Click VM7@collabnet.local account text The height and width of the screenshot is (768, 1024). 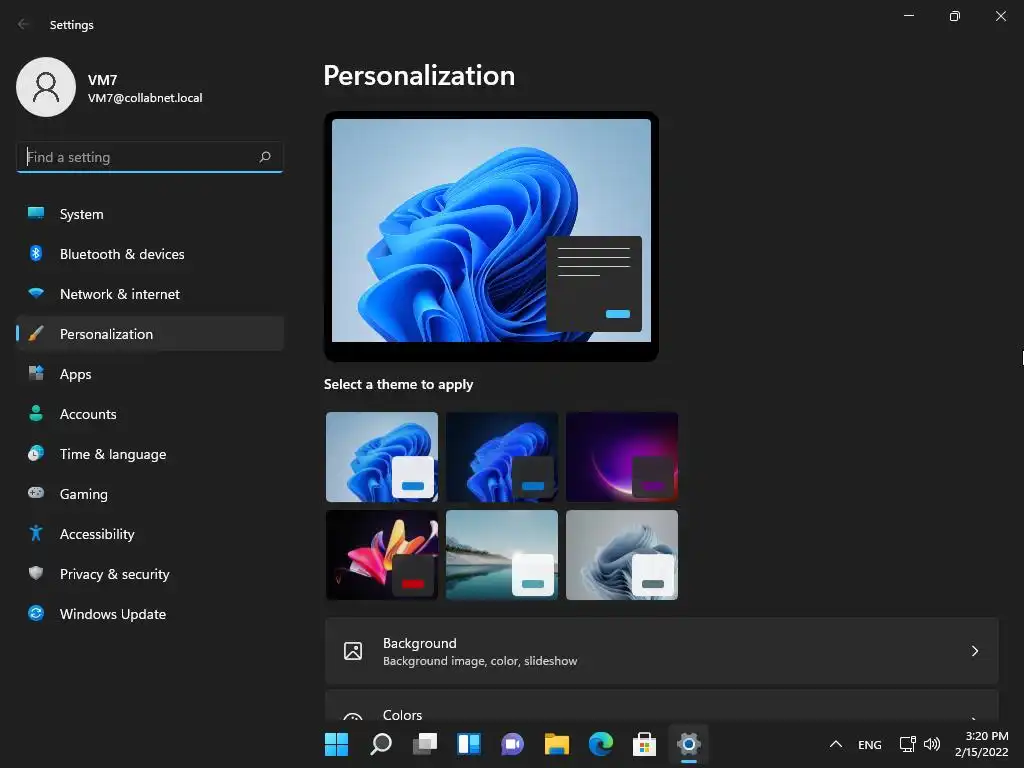pos(145,98)
